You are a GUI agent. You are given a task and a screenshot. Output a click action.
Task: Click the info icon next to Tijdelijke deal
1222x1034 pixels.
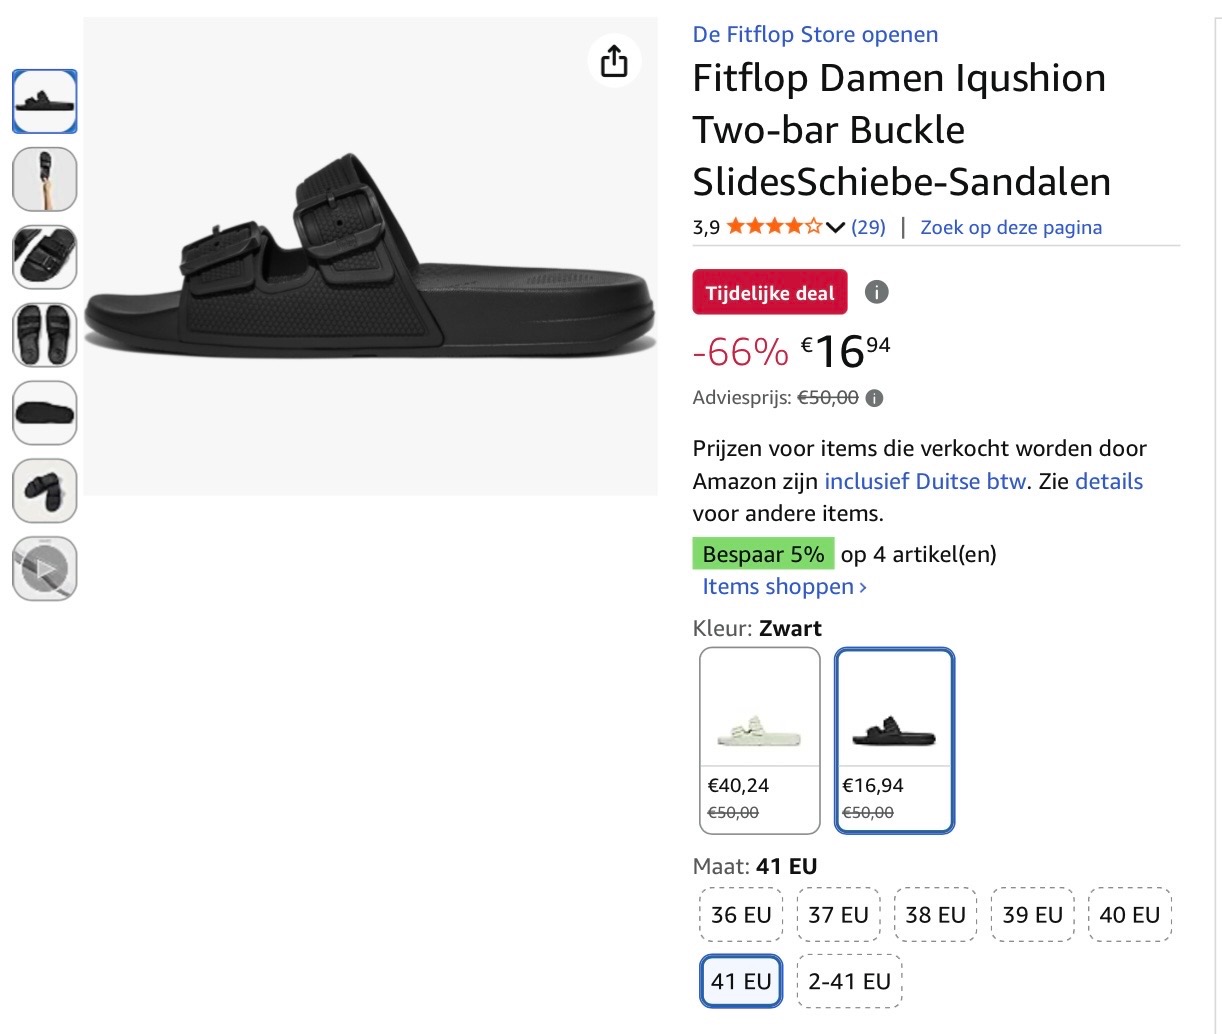876,292
